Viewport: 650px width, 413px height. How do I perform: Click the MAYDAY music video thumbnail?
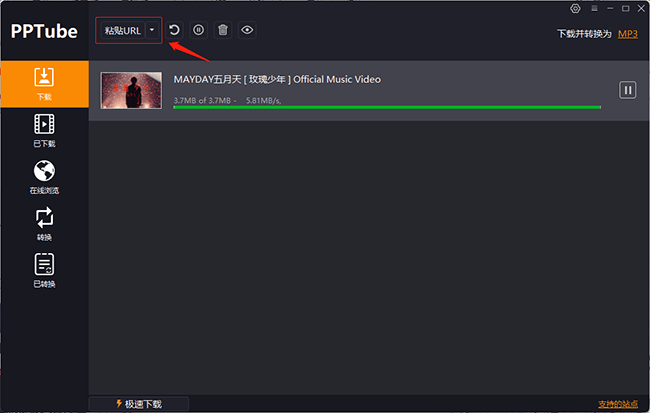(131, 90)
